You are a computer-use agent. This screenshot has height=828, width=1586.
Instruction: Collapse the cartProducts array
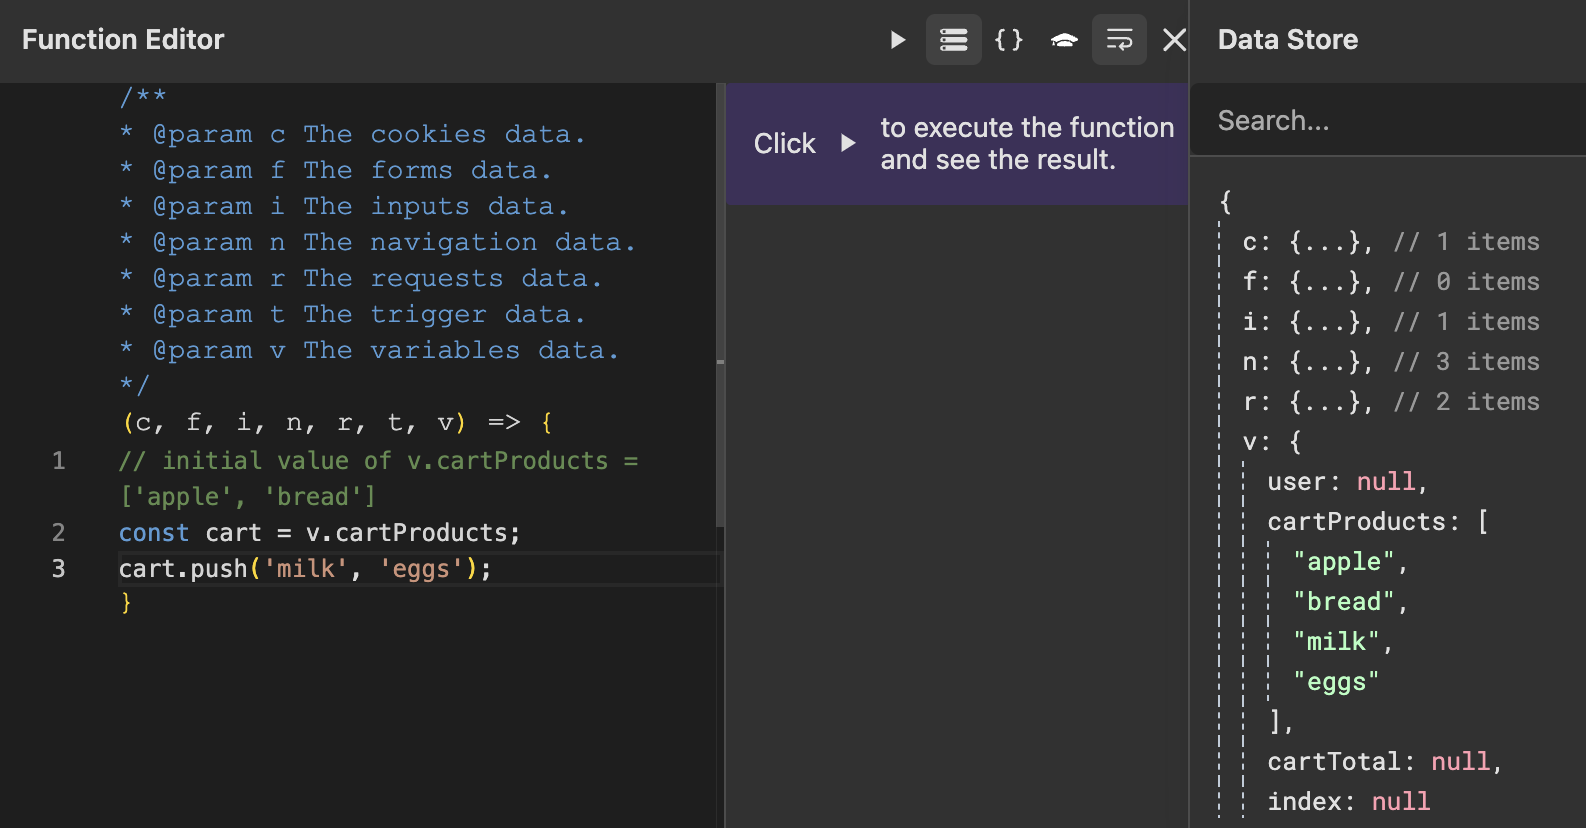click(x=1378, y=522)
